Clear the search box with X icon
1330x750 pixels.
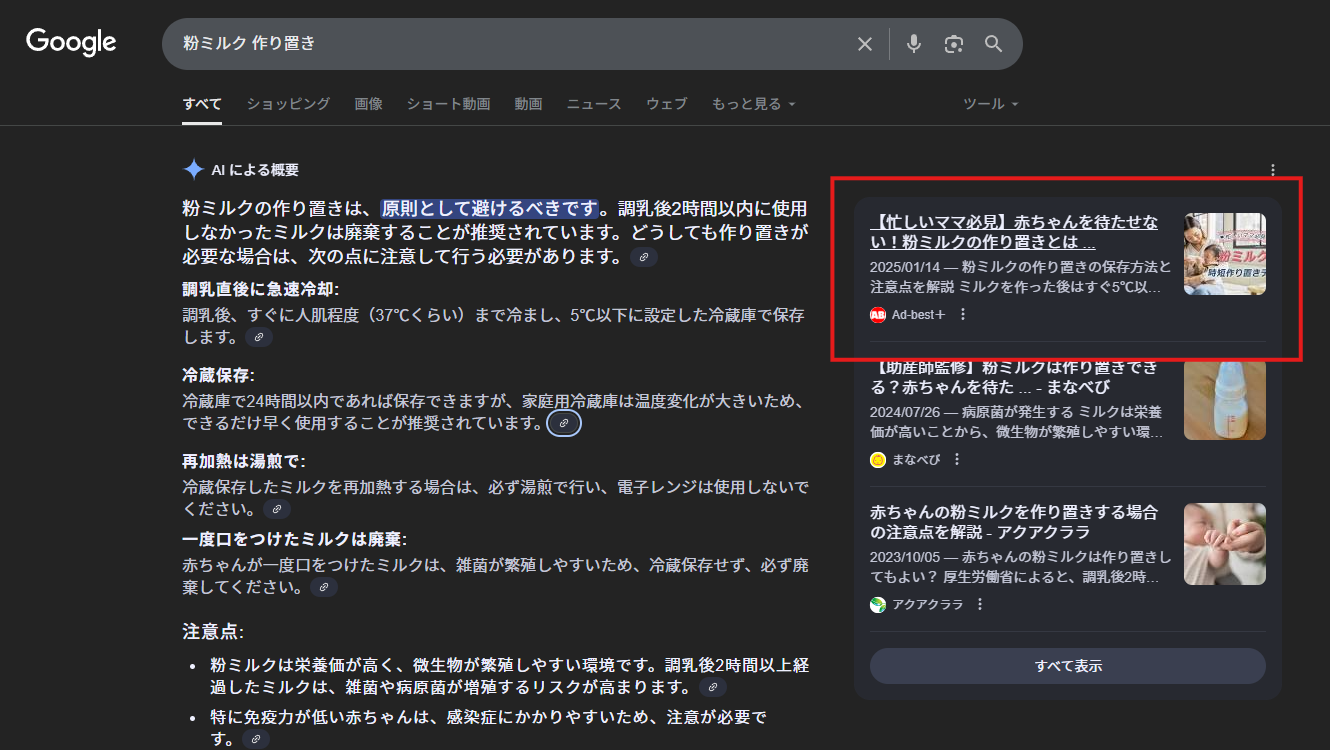(865, 44)
